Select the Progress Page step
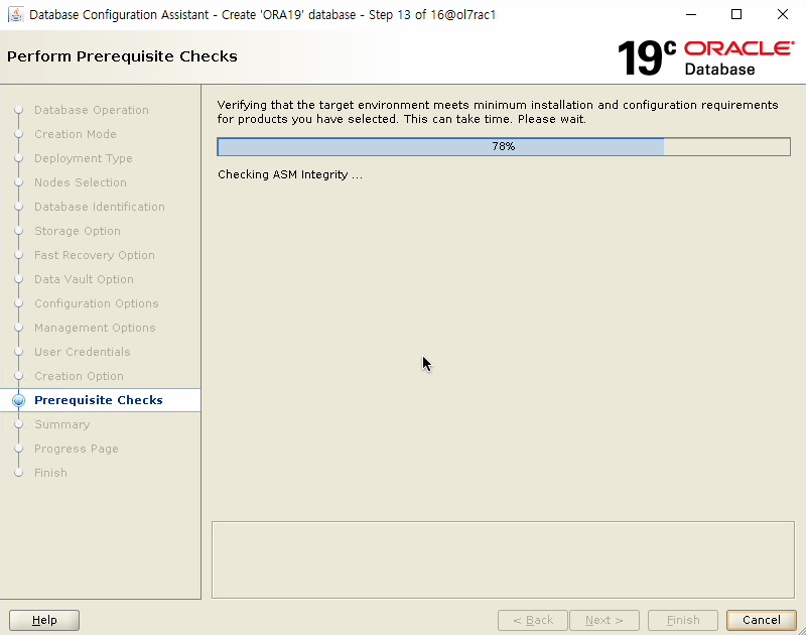Viewport: 806px width, 635px height. click(x=76, y=448)
